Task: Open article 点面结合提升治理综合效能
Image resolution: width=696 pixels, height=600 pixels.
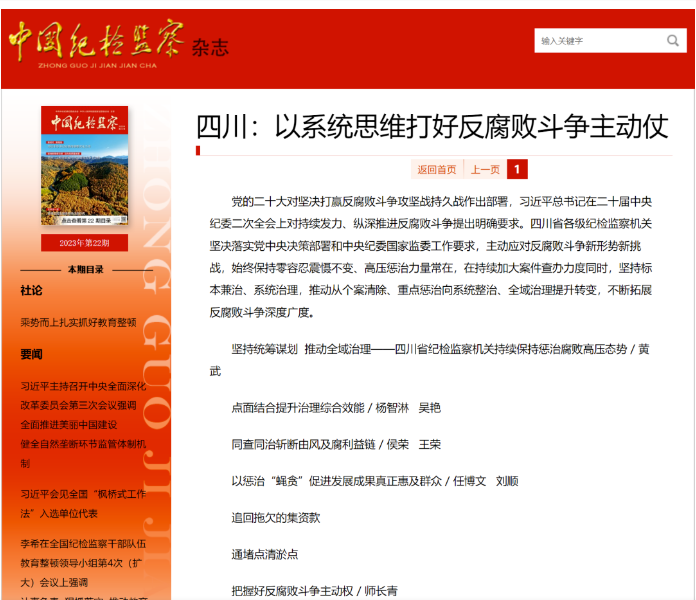Action: click(x=335, y=408)
